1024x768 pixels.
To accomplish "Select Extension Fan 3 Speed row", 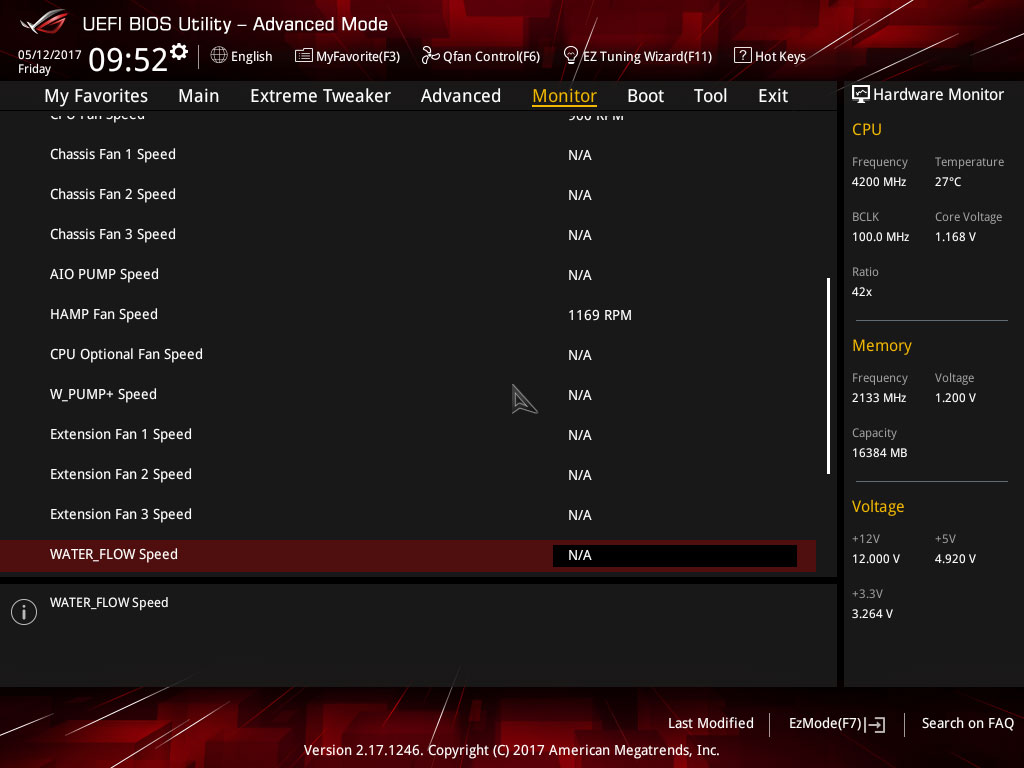I will [408, 515].
